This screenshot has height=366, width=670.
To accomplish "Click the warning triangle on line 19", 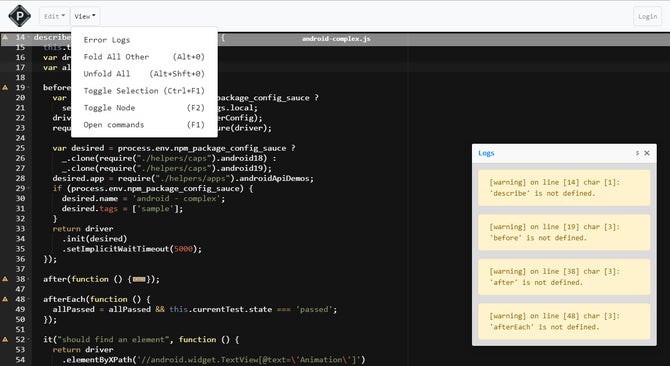I will (5, 88).
